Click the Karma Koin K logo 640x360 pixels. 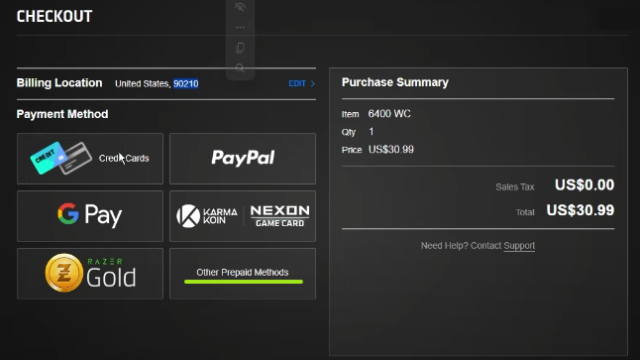click(188, 216)
